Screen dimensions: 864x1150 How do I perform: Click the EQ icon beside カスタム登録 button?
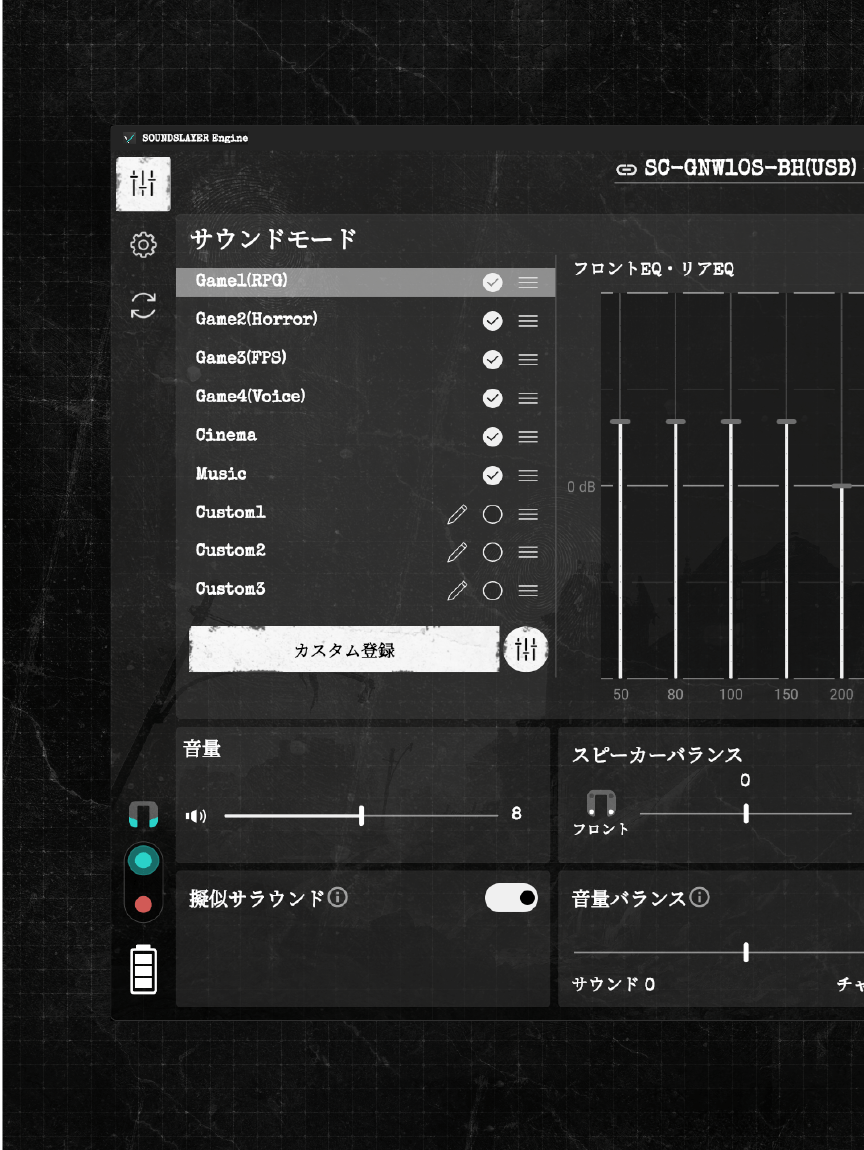click(525, 649)
